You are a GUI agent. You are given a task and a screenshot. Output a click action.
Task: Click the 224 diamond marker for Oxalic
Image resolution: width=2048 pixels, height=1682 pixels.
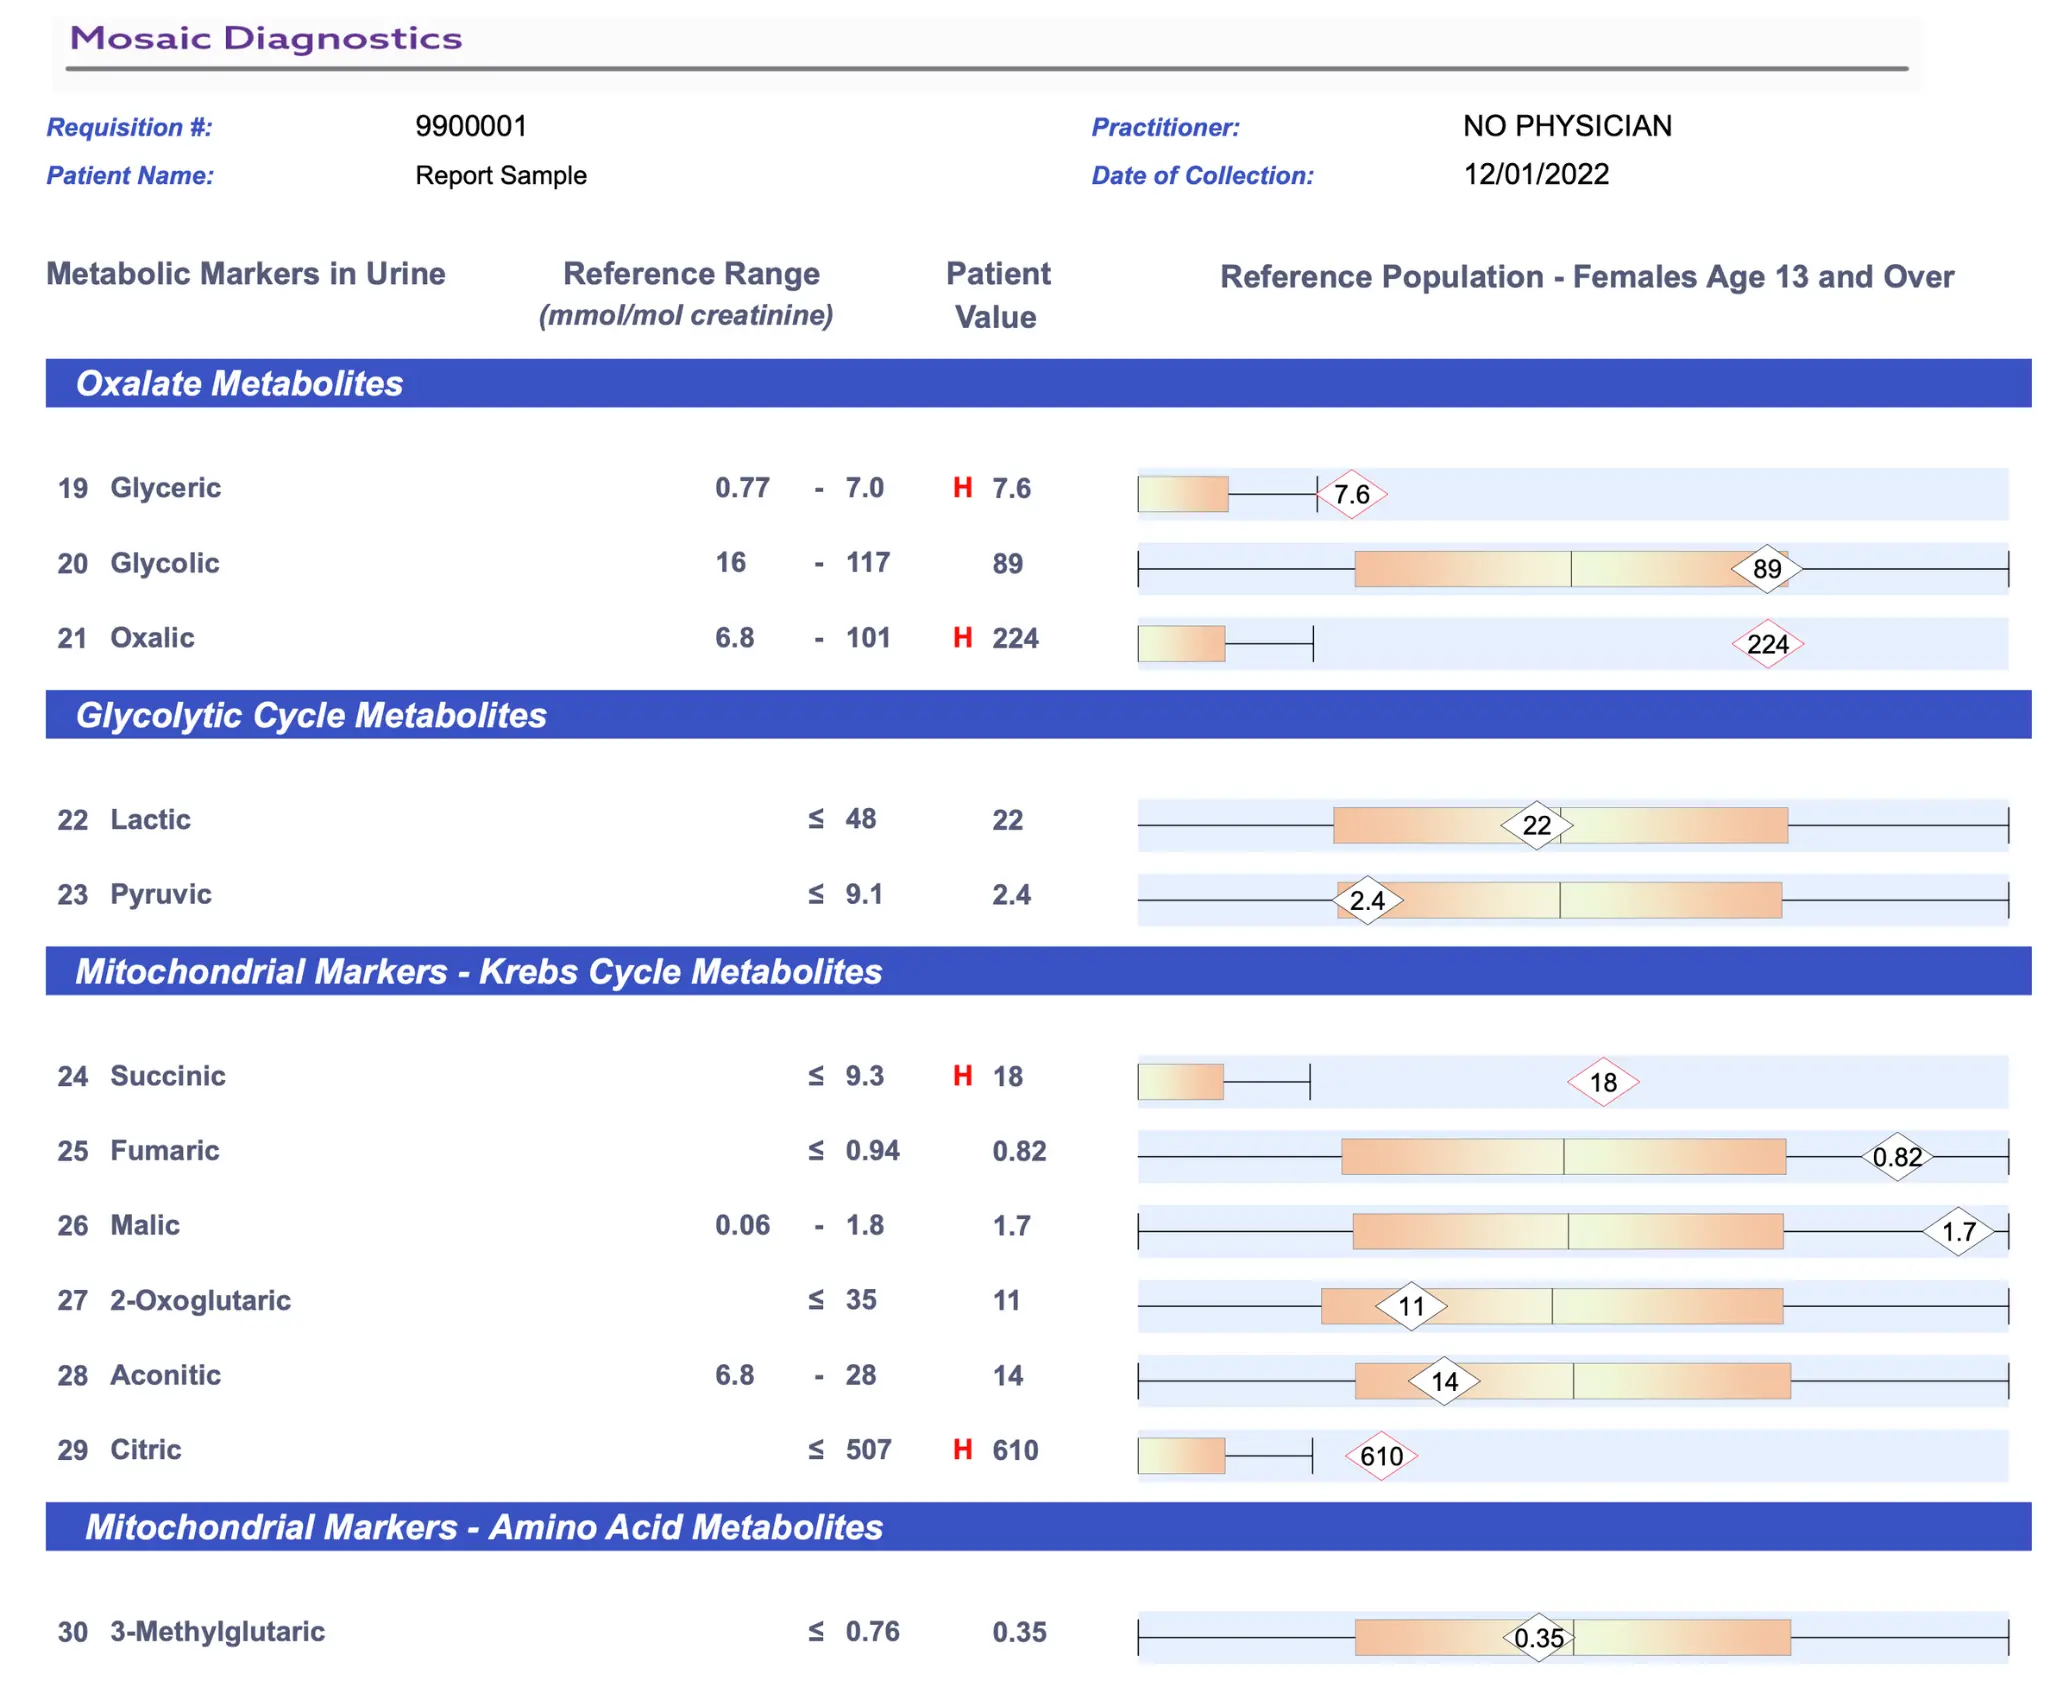coord(1767,644)
